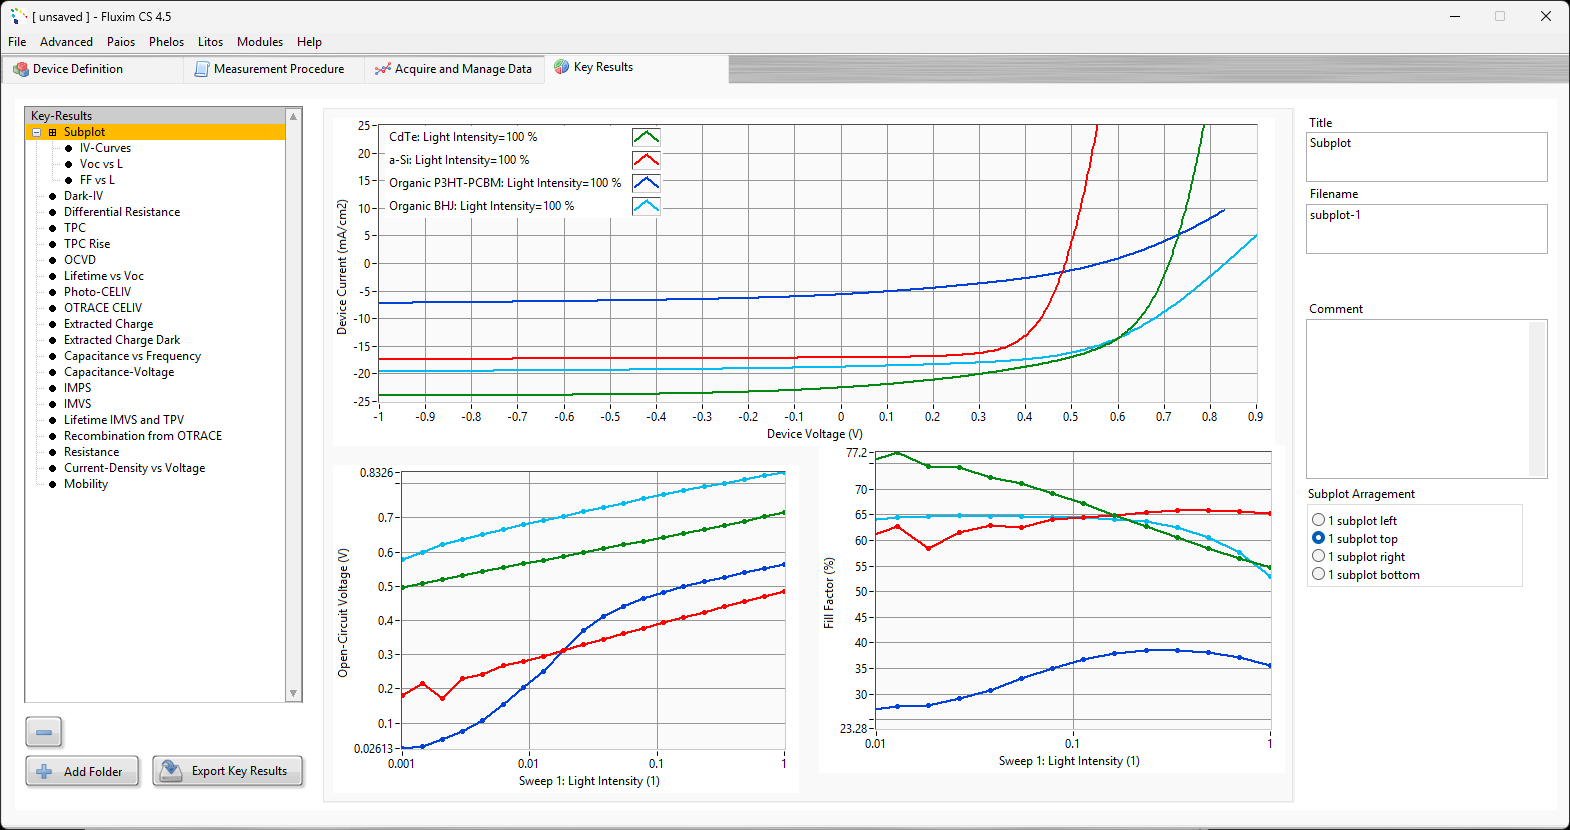Viewport: 1570px width, 830px height.
Task: Click the Organic BHJ cyan legend swatch
Action: (646, 206)
